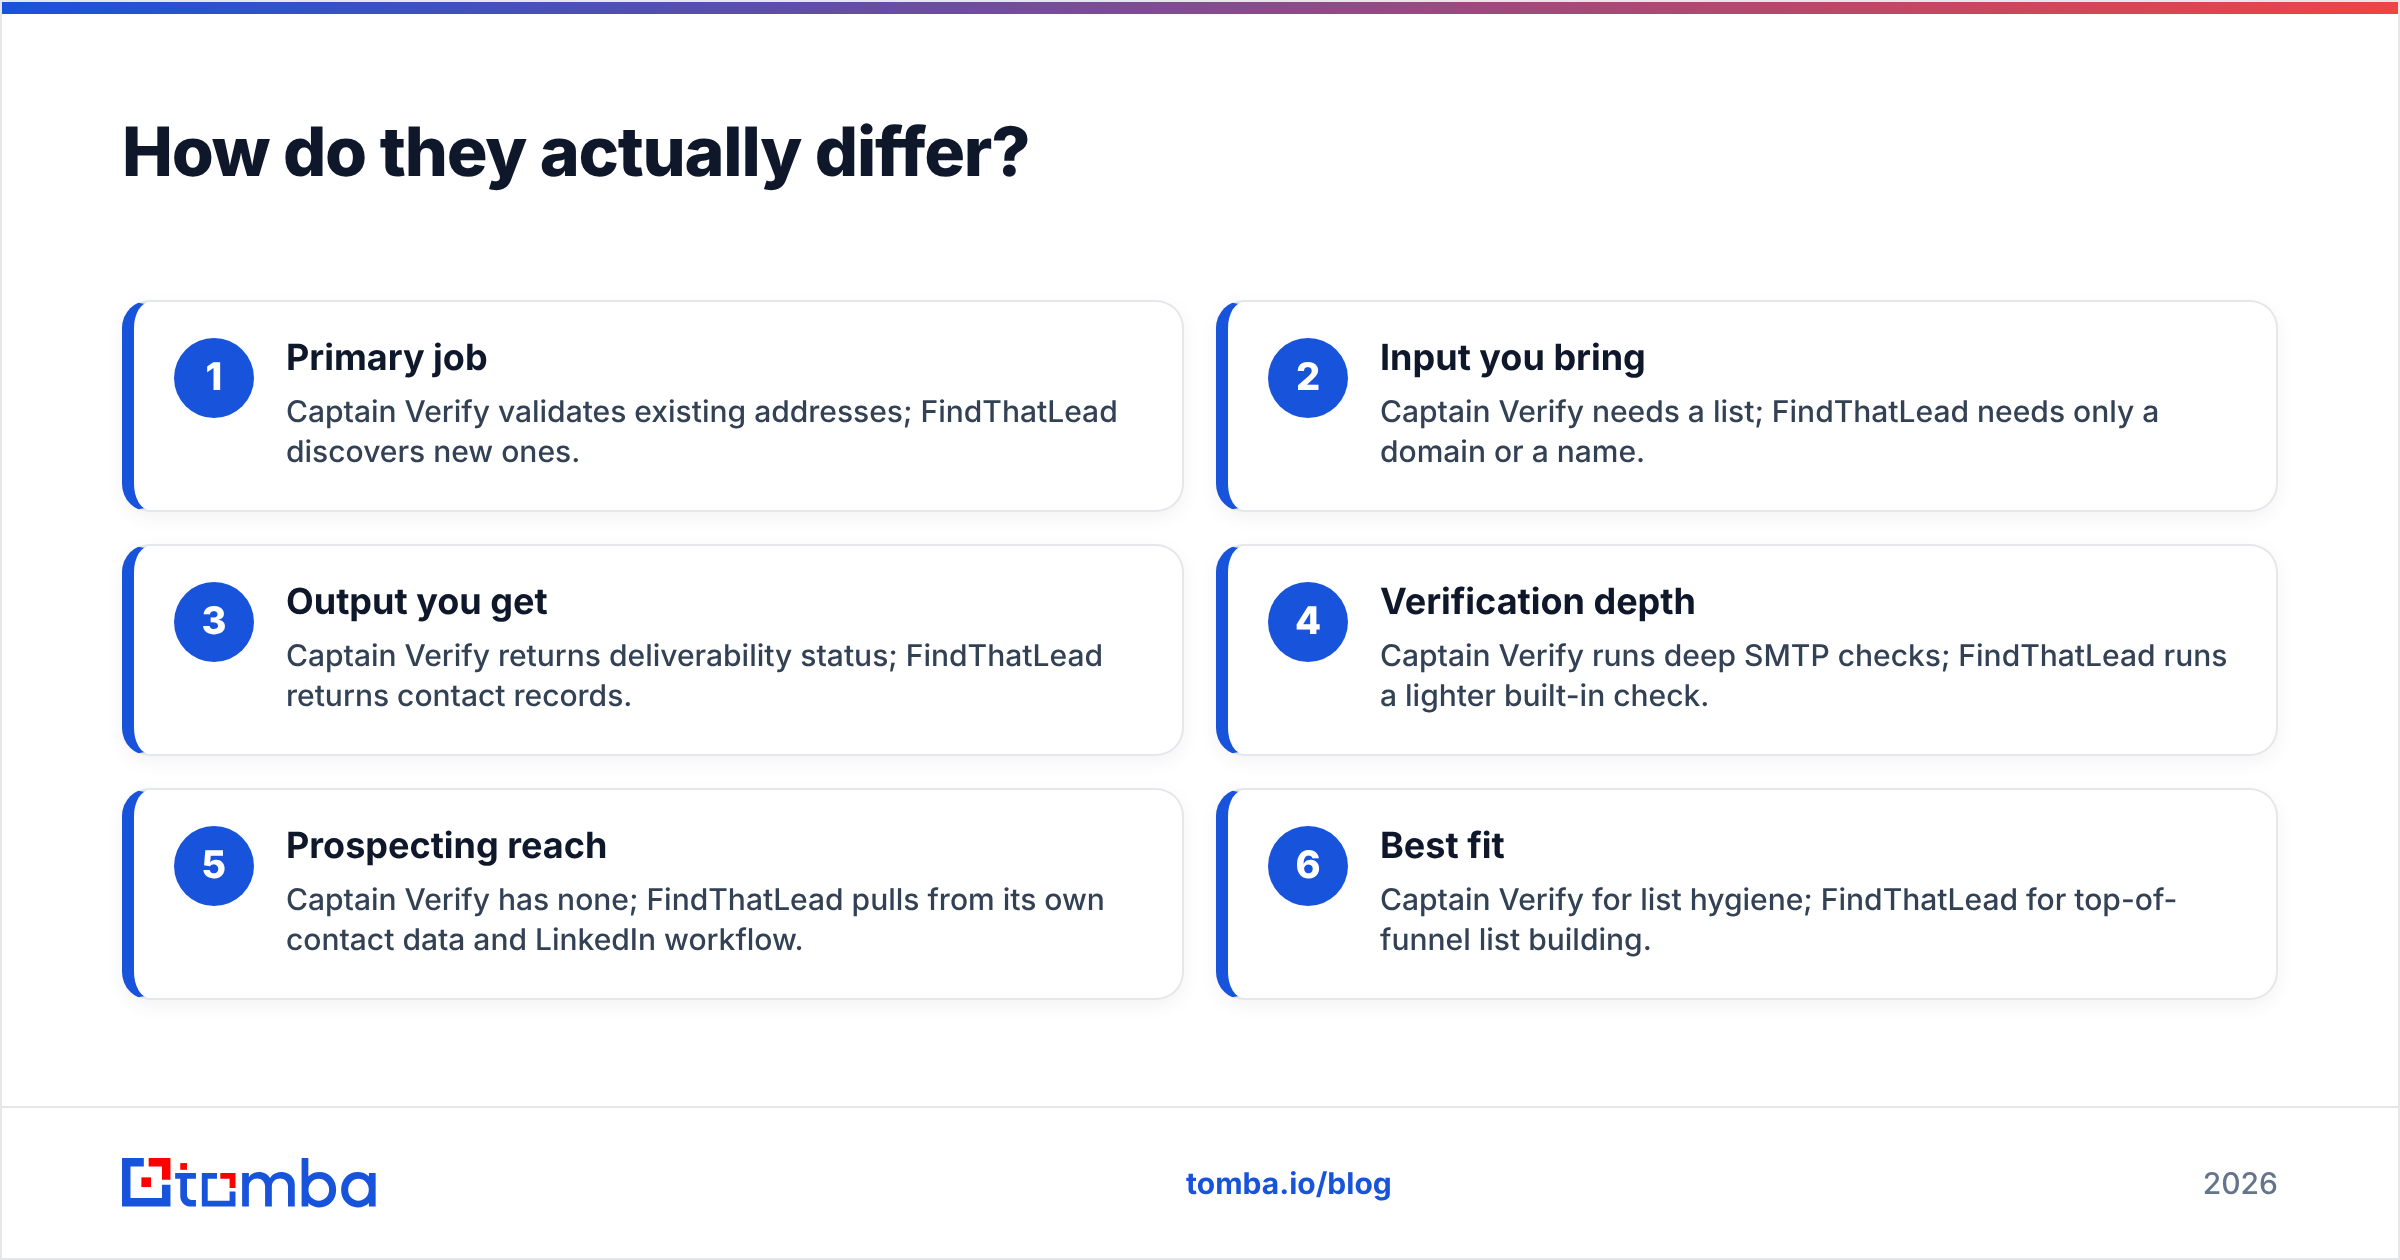Select the Input you bring heading
This screenshot has width=2400, height=1260.
click(x=1512, y=358)
